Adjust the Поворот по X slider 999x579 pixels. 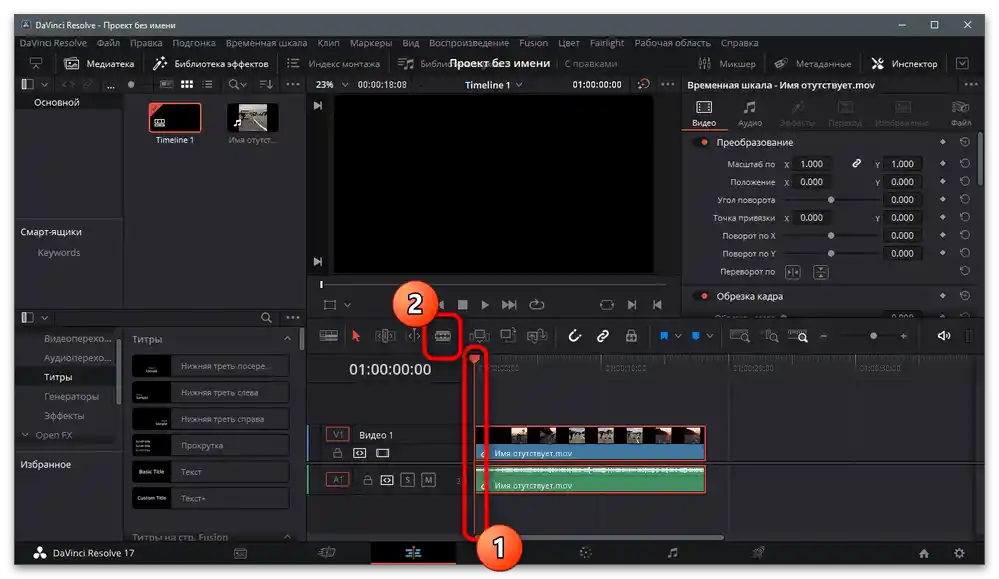coord(831,236)
